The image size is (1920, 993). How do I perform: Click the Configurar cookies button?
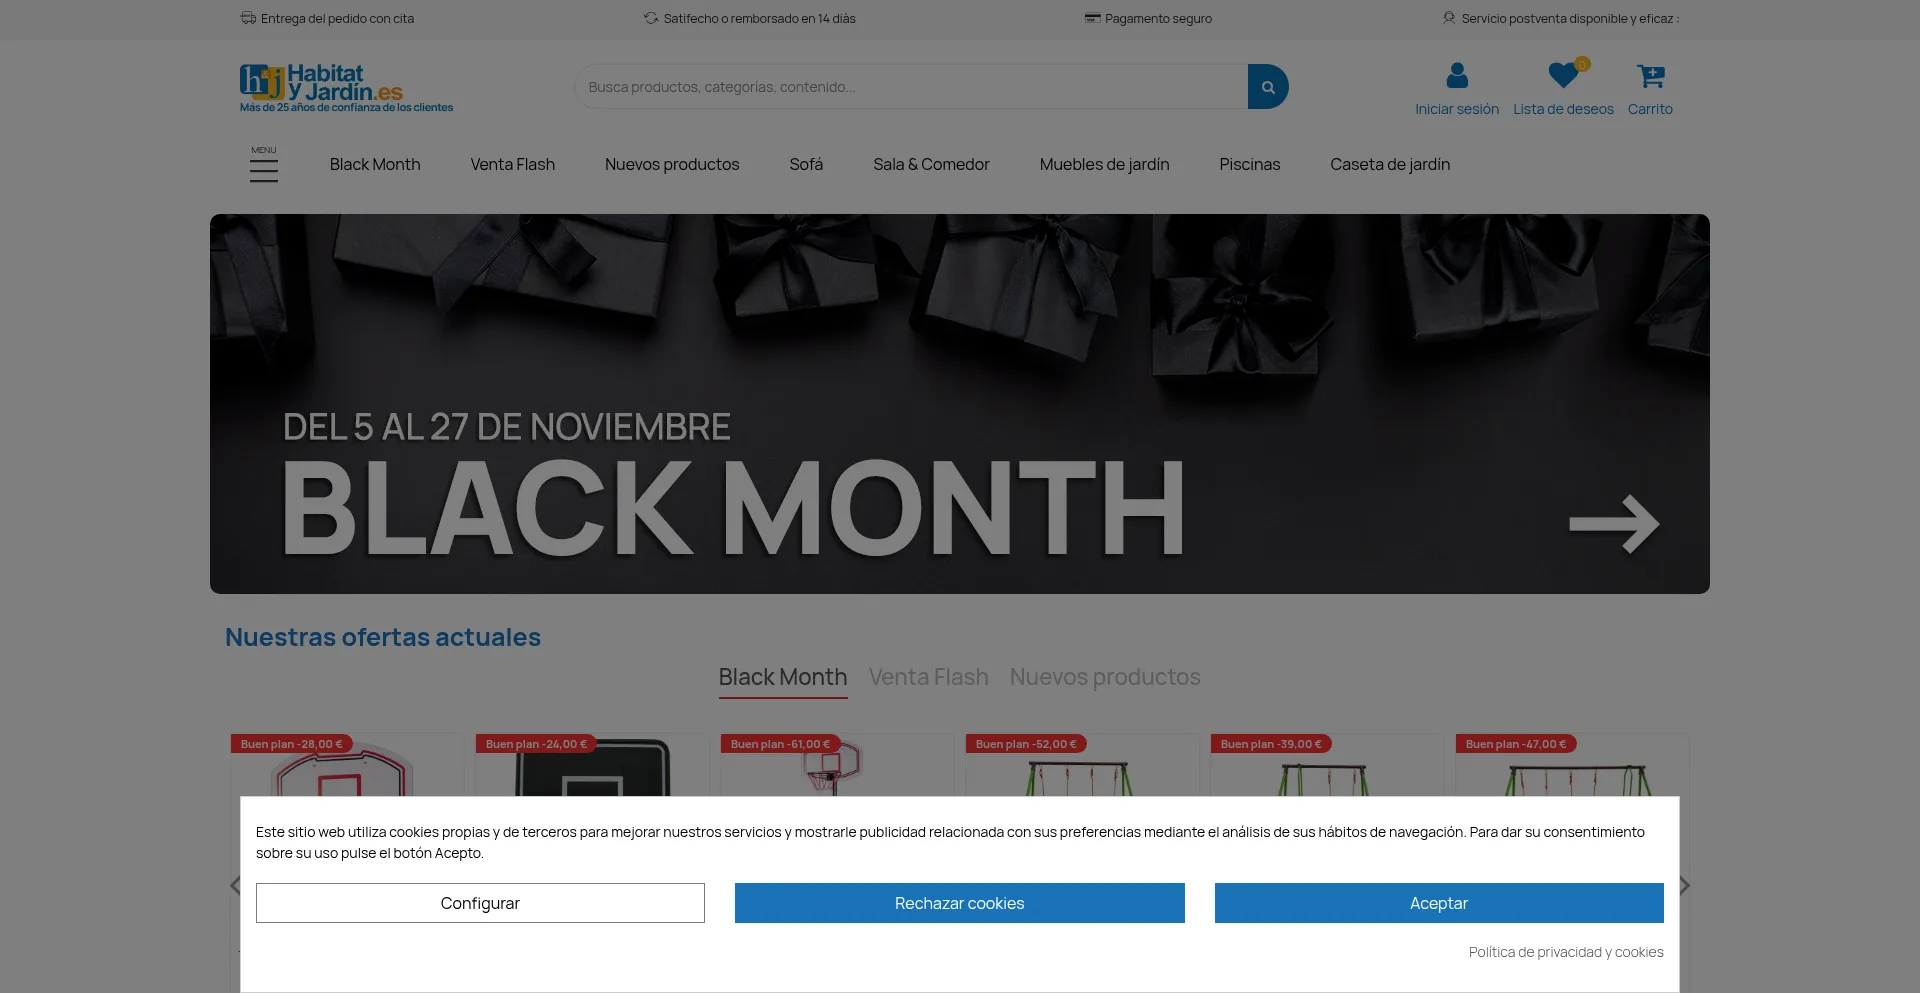coord(480,903)
